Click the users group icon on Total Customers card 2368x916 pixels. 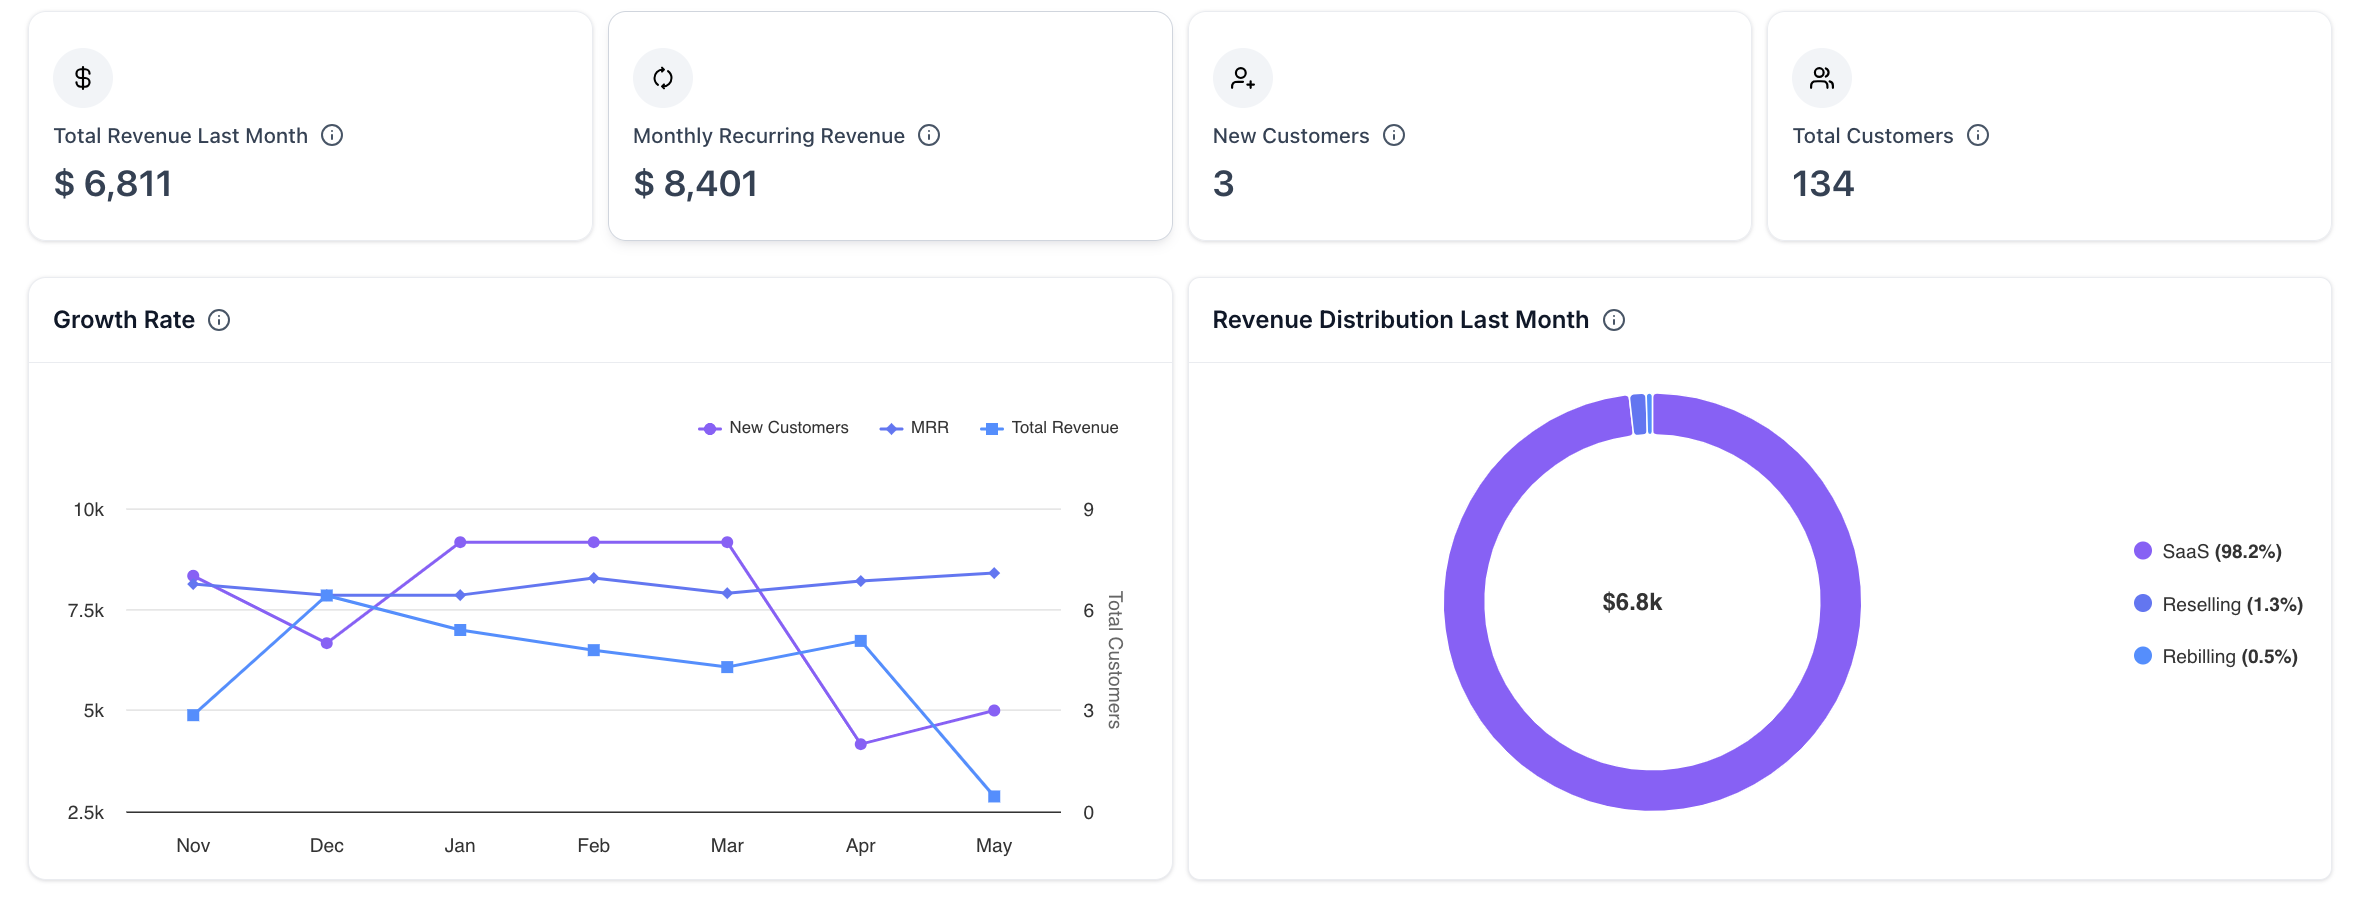click(x=1822, y=78)
